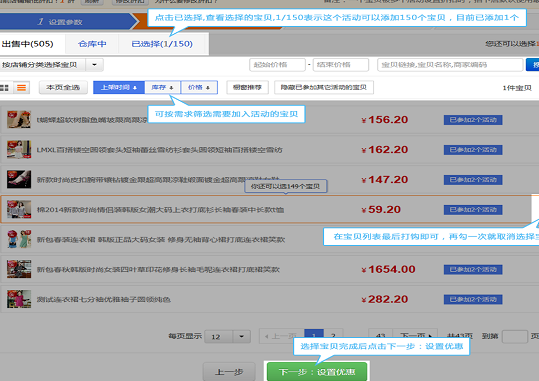Click the 起始价格 start price field
Viewport: 539px width, 381px height.
click(x=277, y=65)
